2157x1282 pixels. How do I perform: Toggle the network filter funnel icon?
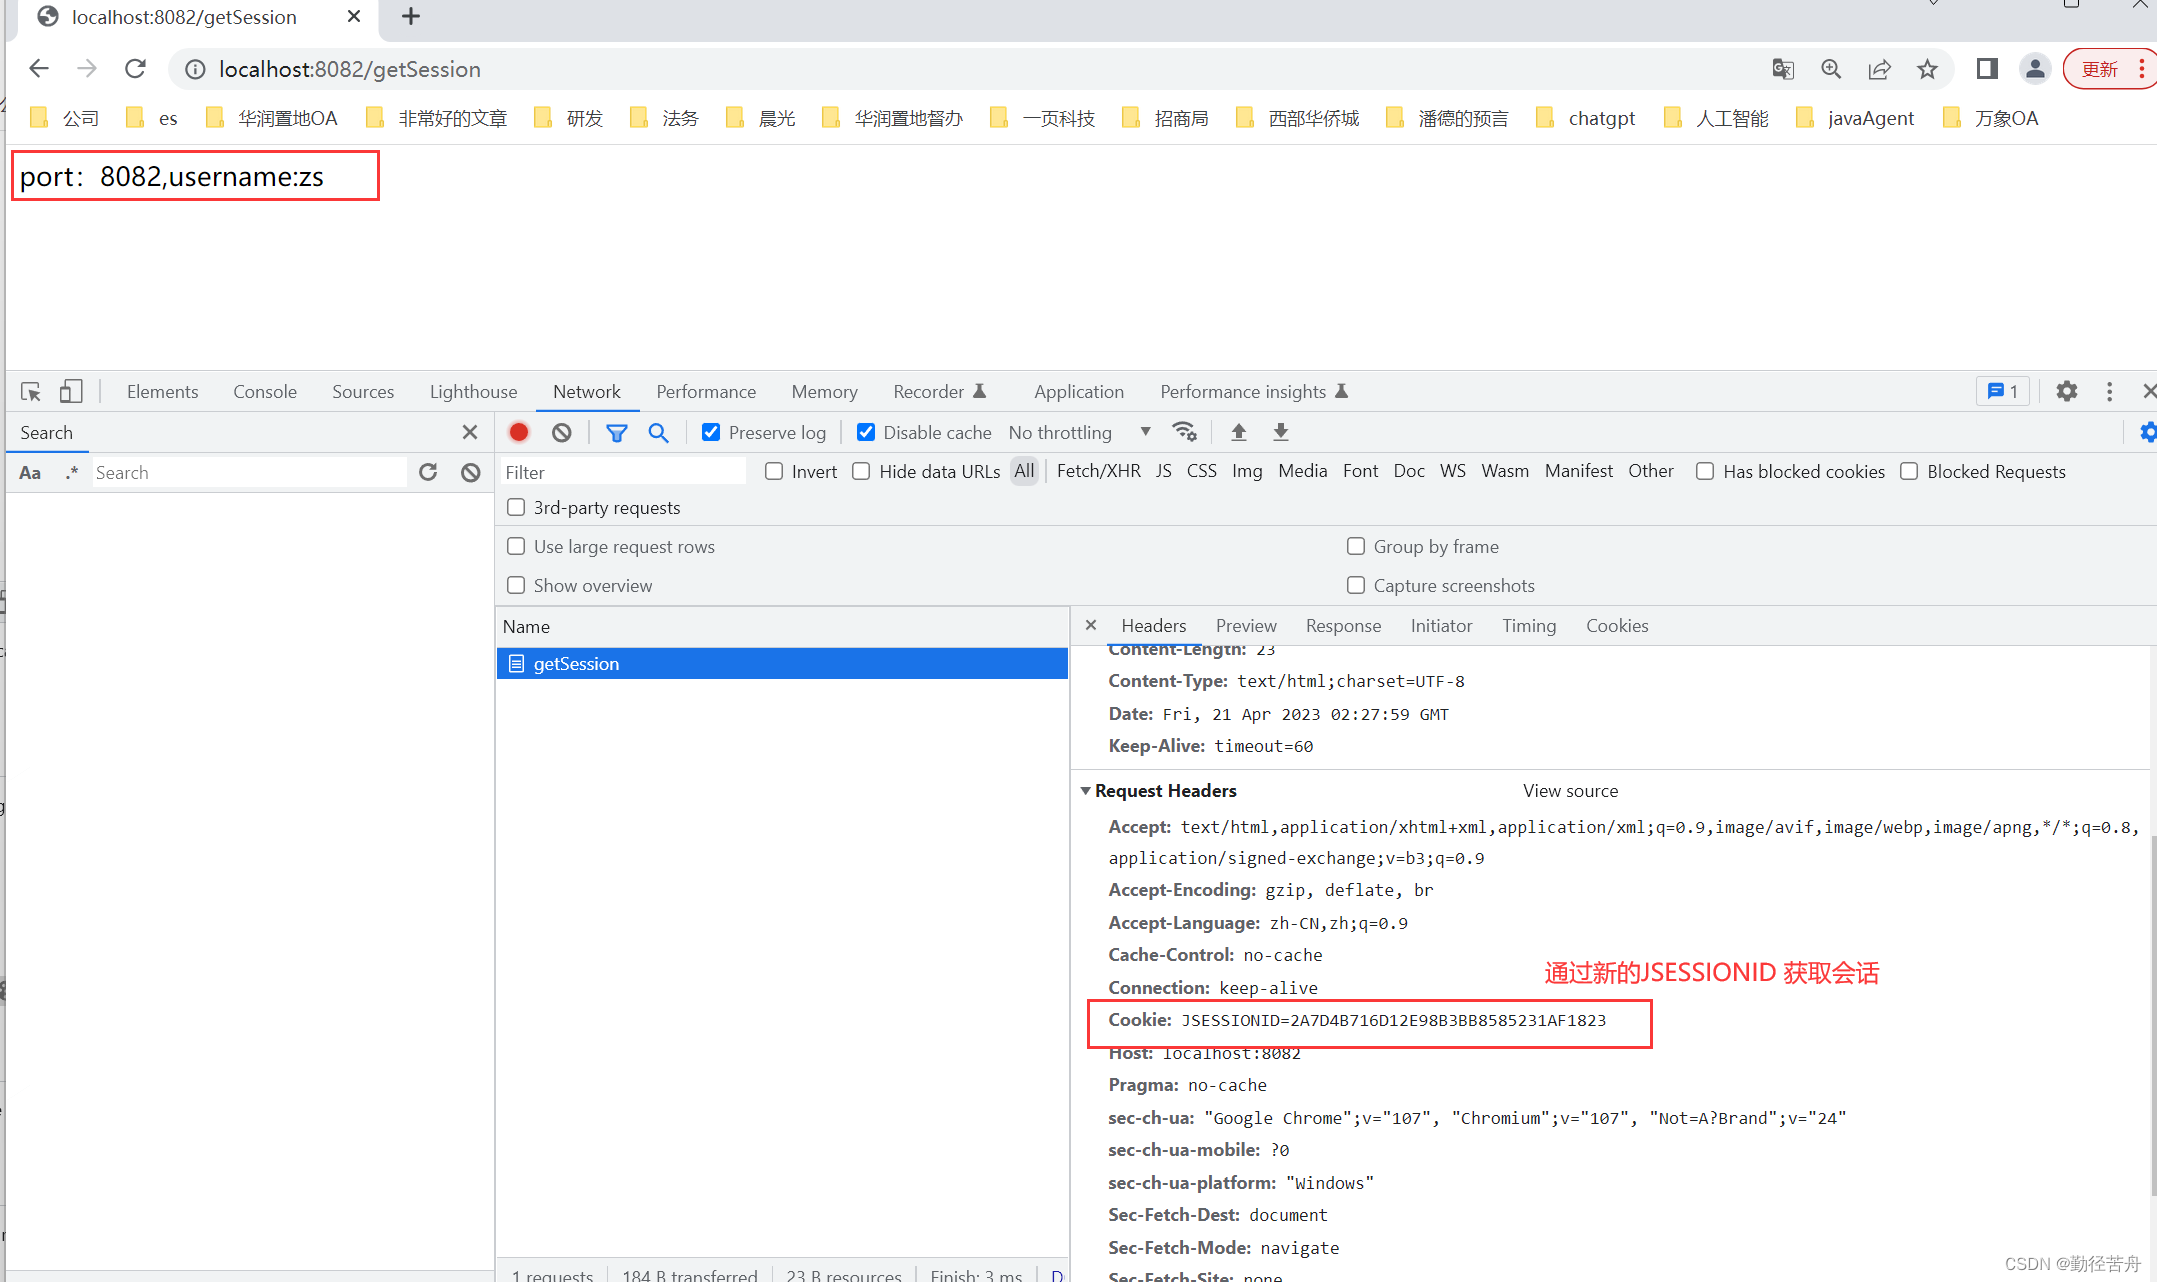(x=617, y=432)
